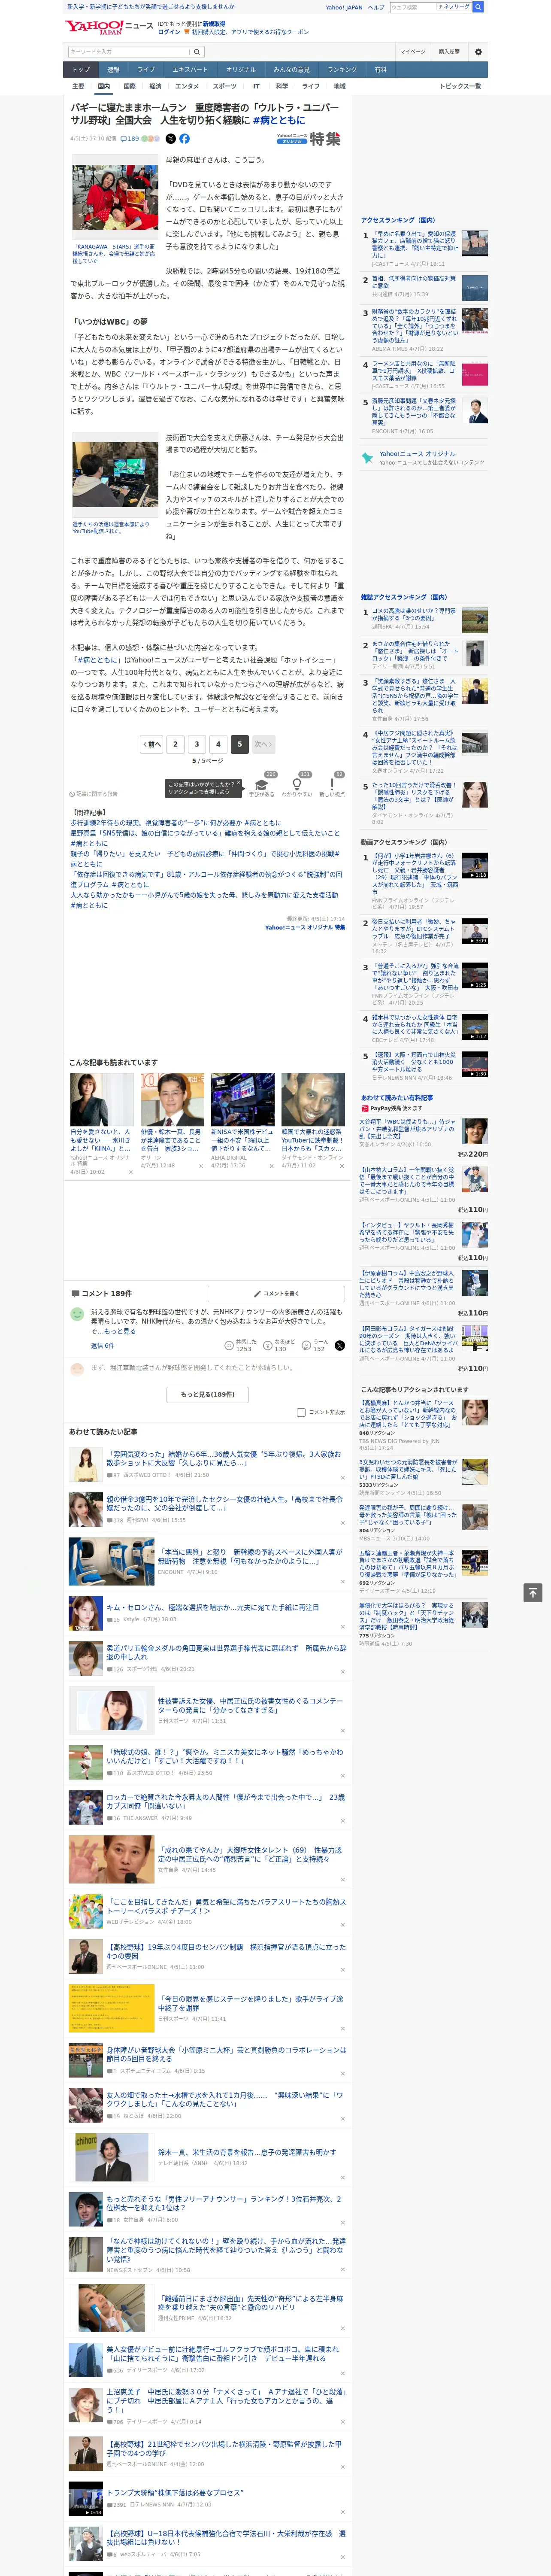Click the ログイン link
551x2576 pixels.
tap(169, 32)
